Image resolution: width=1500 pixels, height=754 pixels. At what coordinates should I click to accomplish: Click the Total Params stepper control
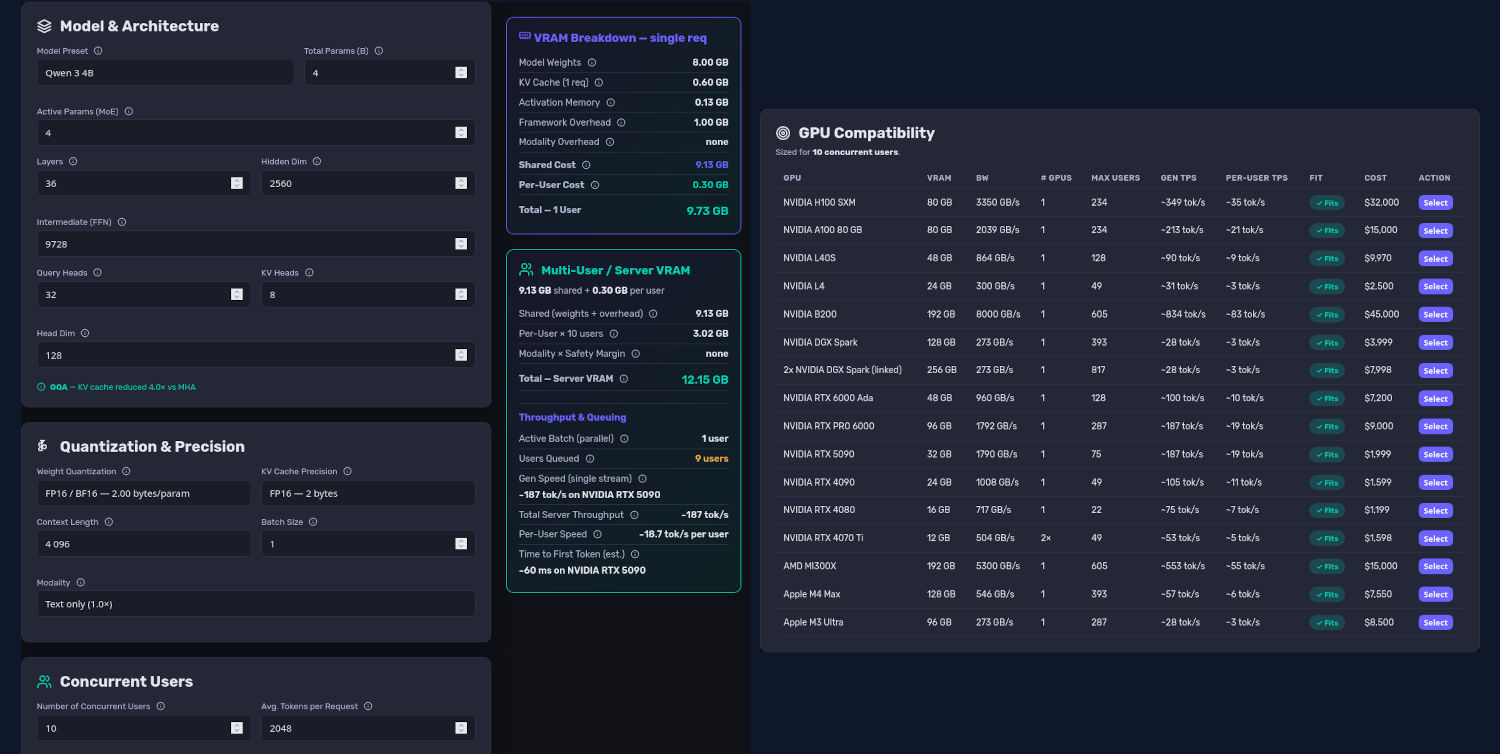coord(461,73)
